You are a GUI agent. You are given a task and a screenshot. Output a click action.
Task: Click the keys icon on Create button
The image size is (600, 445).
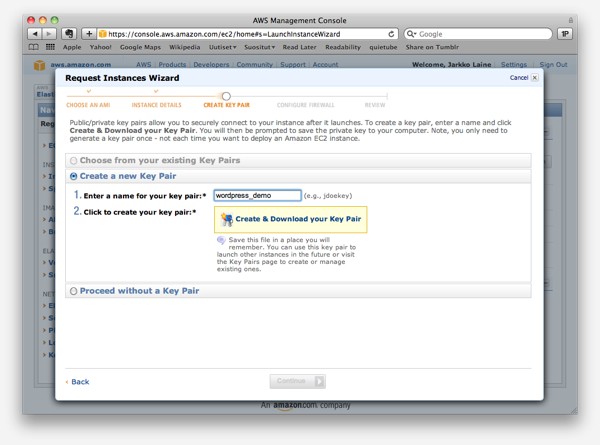[227, 219]
